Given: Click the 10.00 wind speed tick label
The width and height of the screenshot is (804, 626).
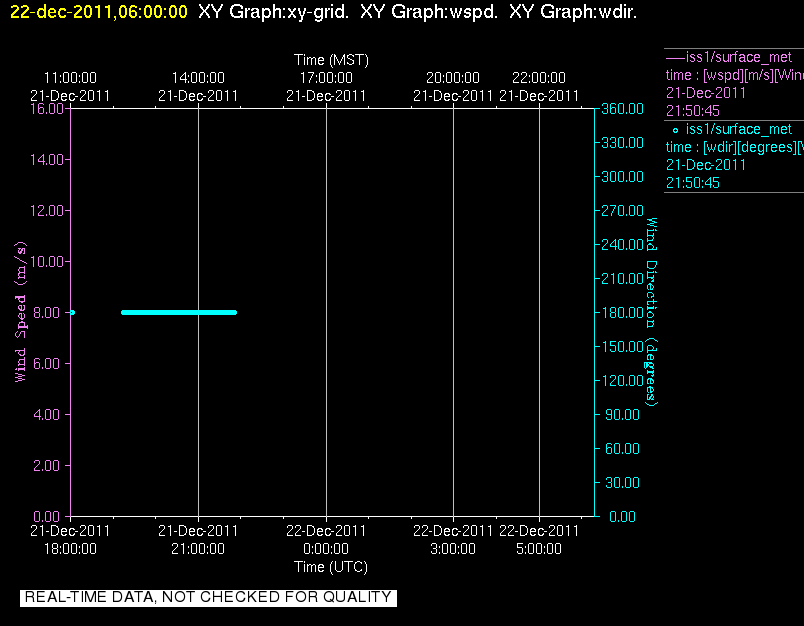Looking at the screenshot, I should tap(47, 261).
